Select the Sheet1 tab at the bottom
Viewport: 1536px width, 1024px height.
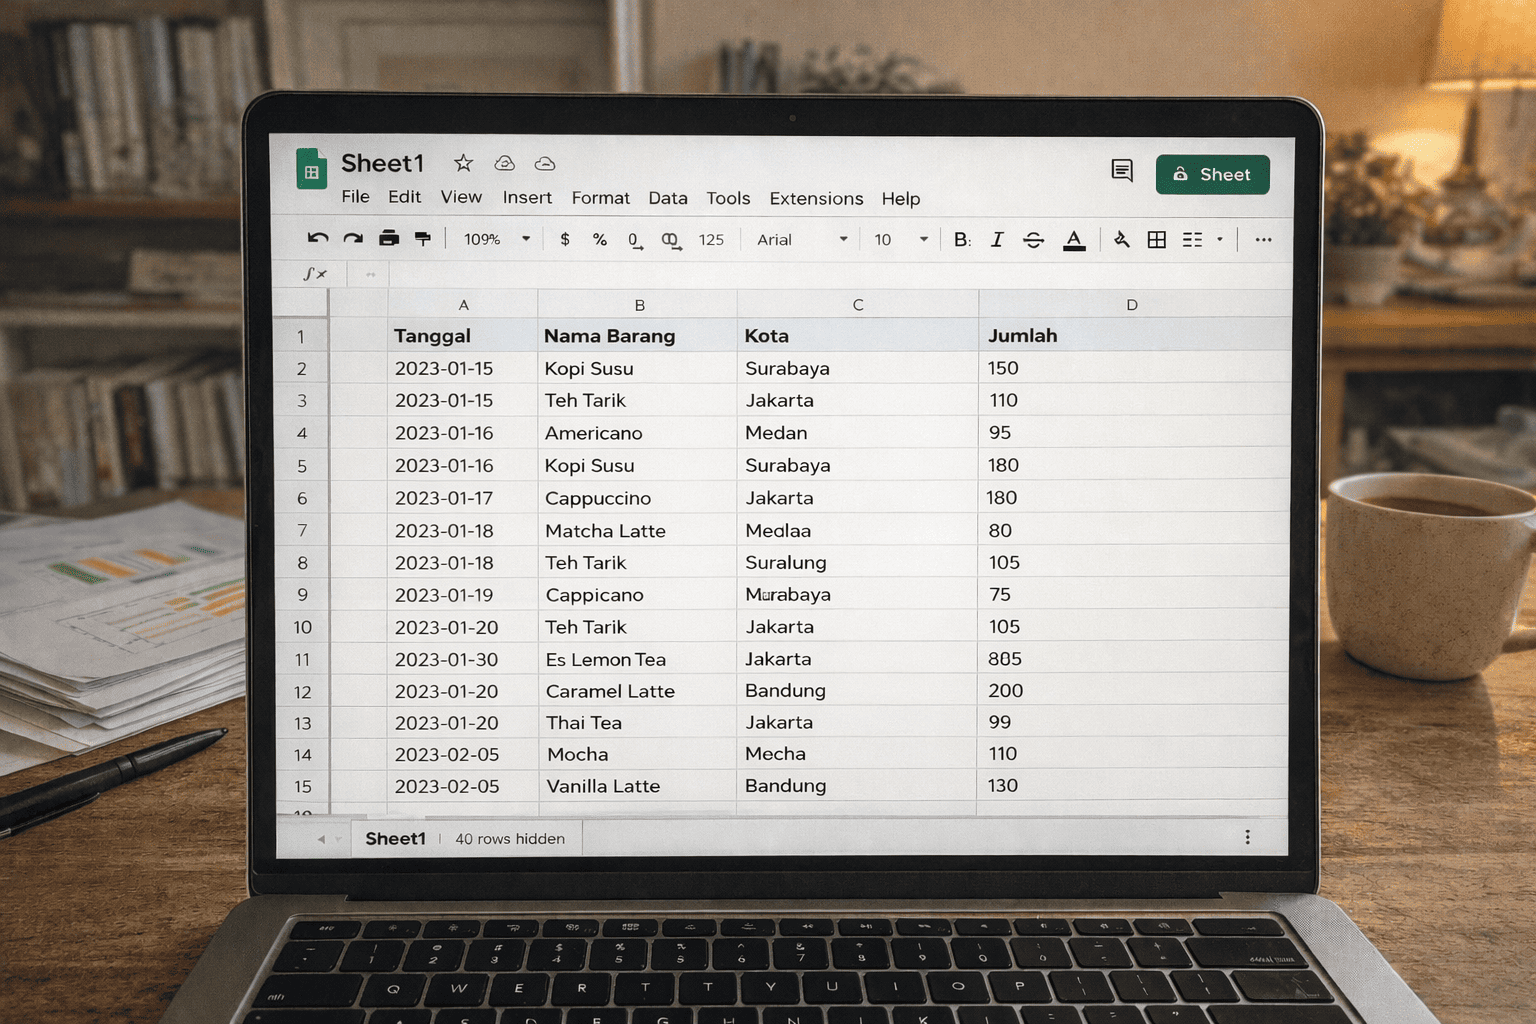(x=395, y=838)
